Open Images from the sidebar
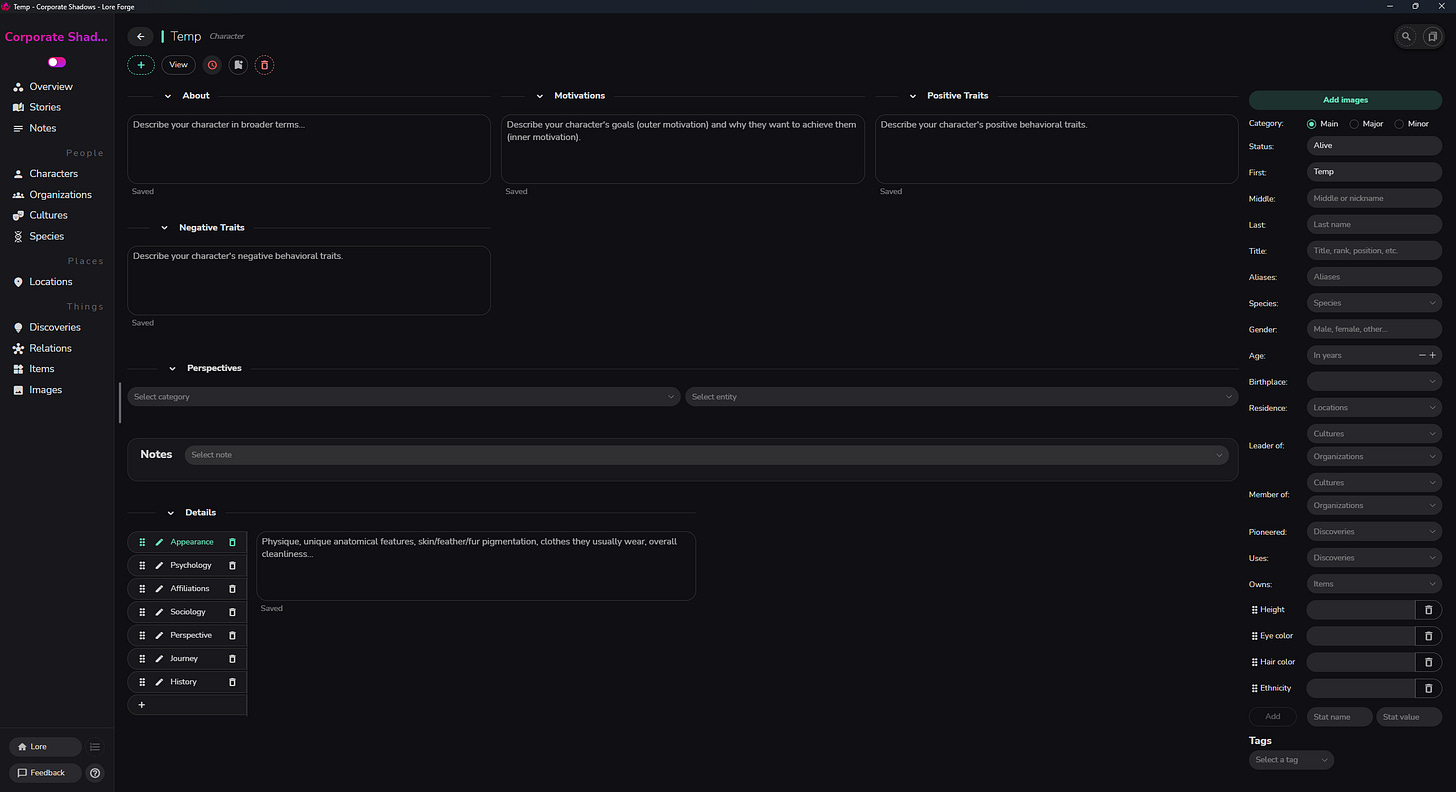Screen dimensions: 1456x792 coord(46,390)
